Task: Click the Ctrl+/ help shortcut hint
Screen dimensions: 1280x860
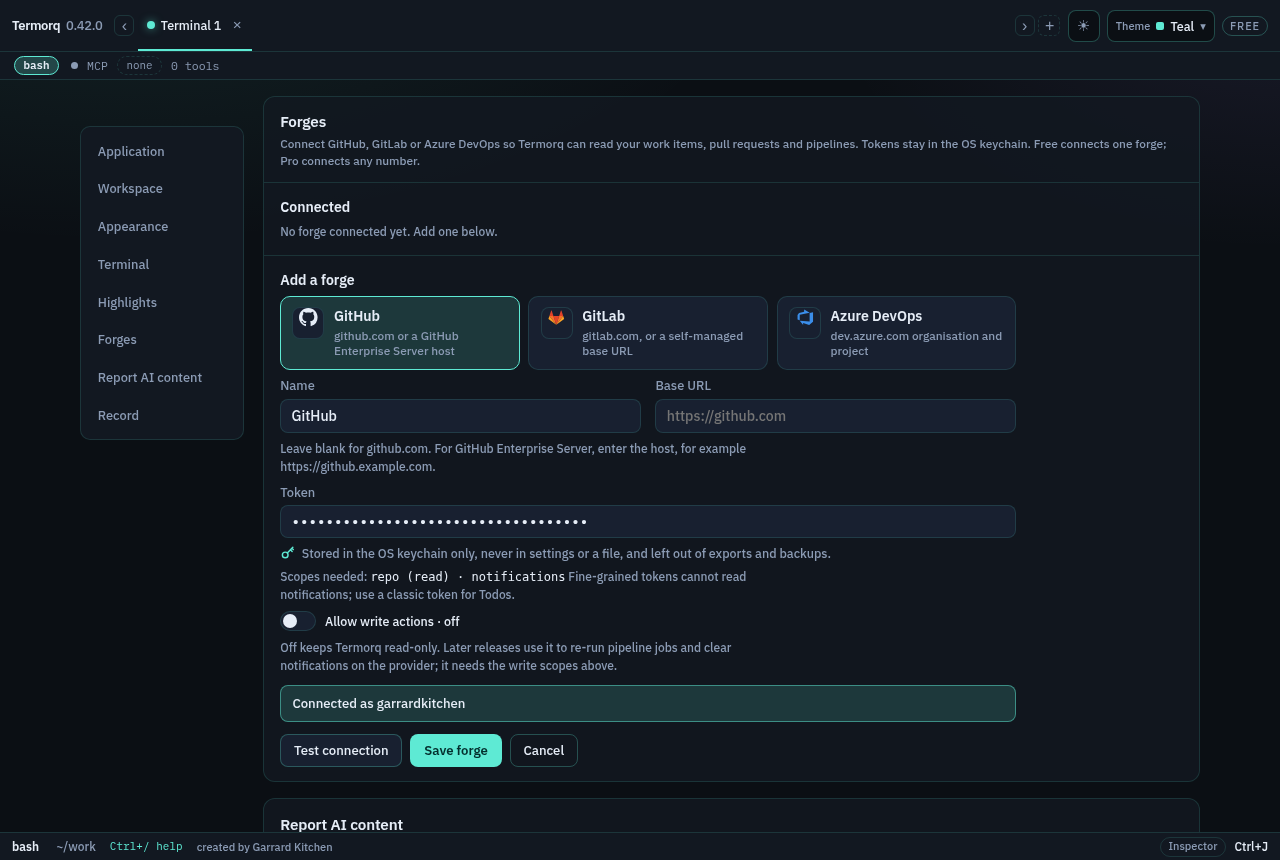Action: tap(146, 846)
